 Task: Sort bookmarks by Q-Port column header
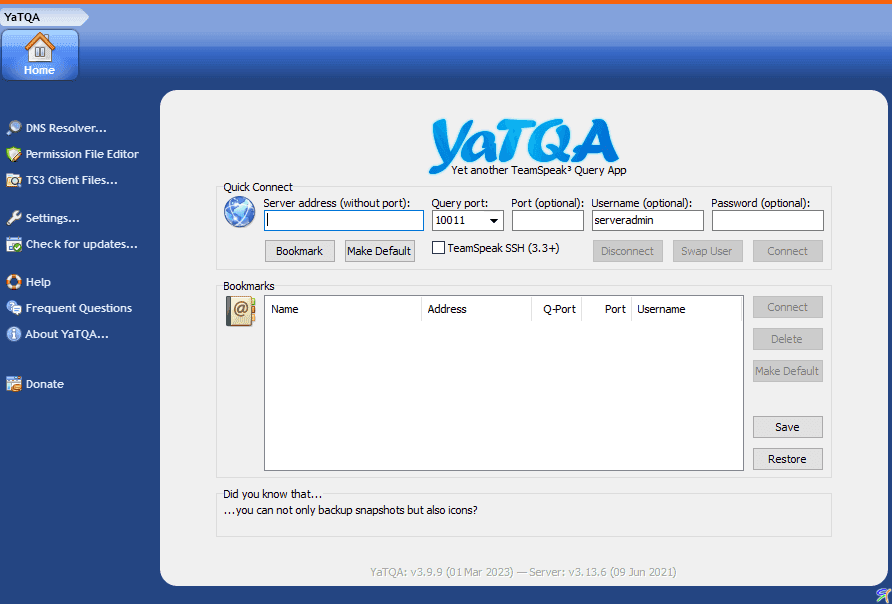point(557,309)
